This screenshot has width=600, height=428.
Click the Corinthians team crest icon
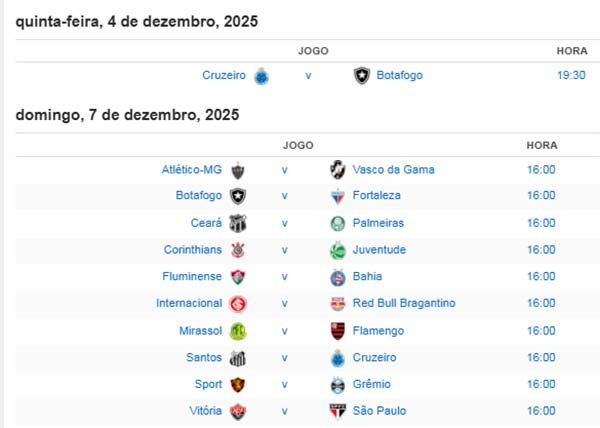pos(238,250)
